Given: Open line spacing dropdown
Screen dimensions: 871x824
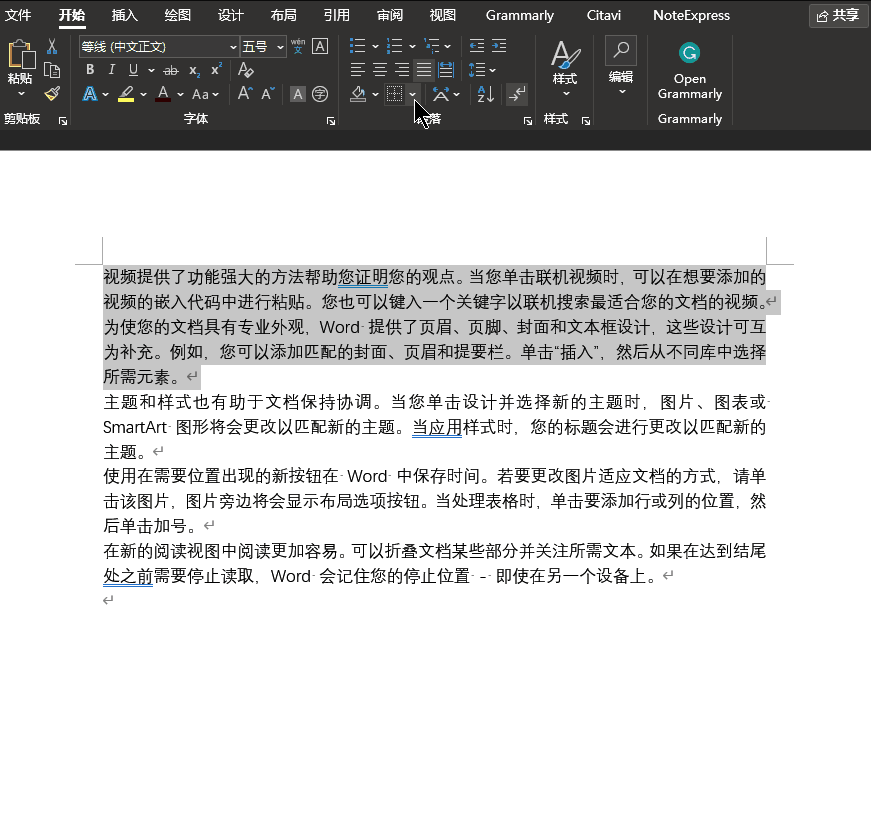Looking at the screenshot, I should [x=482, y=70].
